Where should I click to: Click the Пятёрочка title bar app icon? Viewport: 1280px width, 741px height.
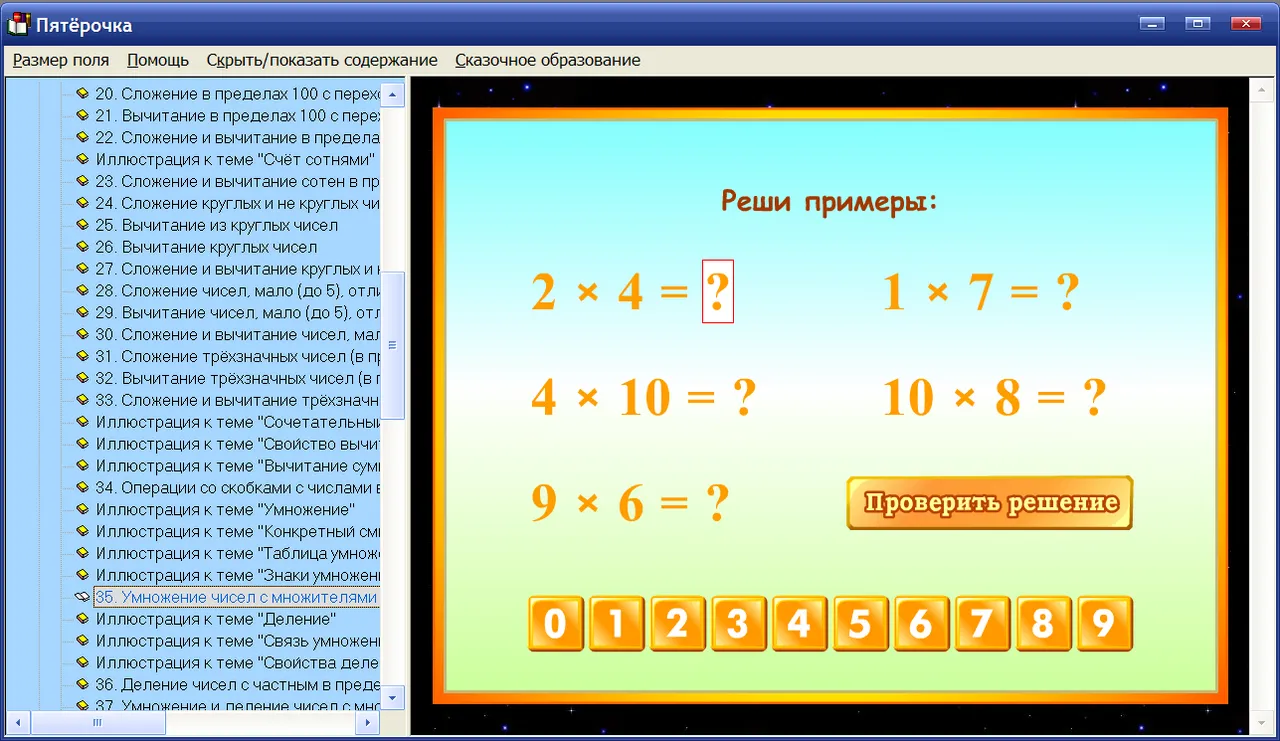(19, 24)
